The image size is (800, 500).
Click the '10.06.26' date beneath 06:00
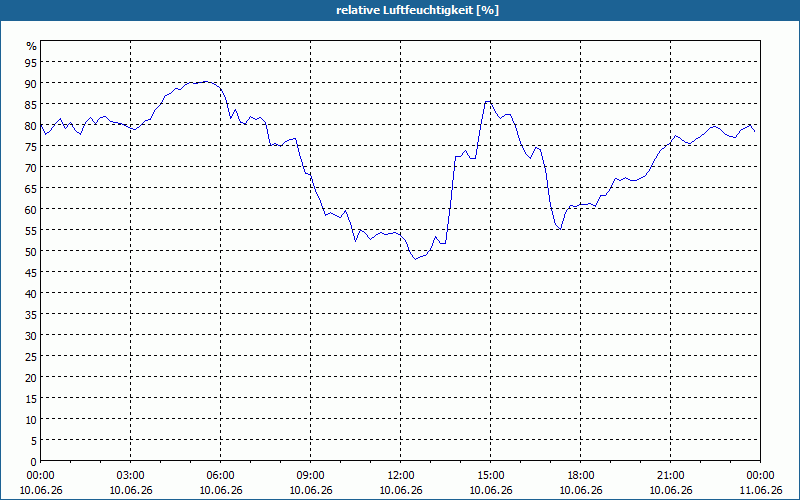click(x=220, y=490)
